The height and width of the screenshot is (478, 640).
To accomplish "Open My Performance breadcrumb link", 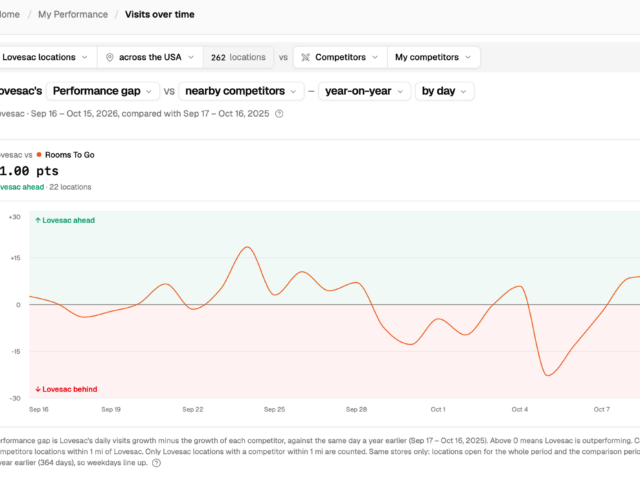I will click(73, 14).
